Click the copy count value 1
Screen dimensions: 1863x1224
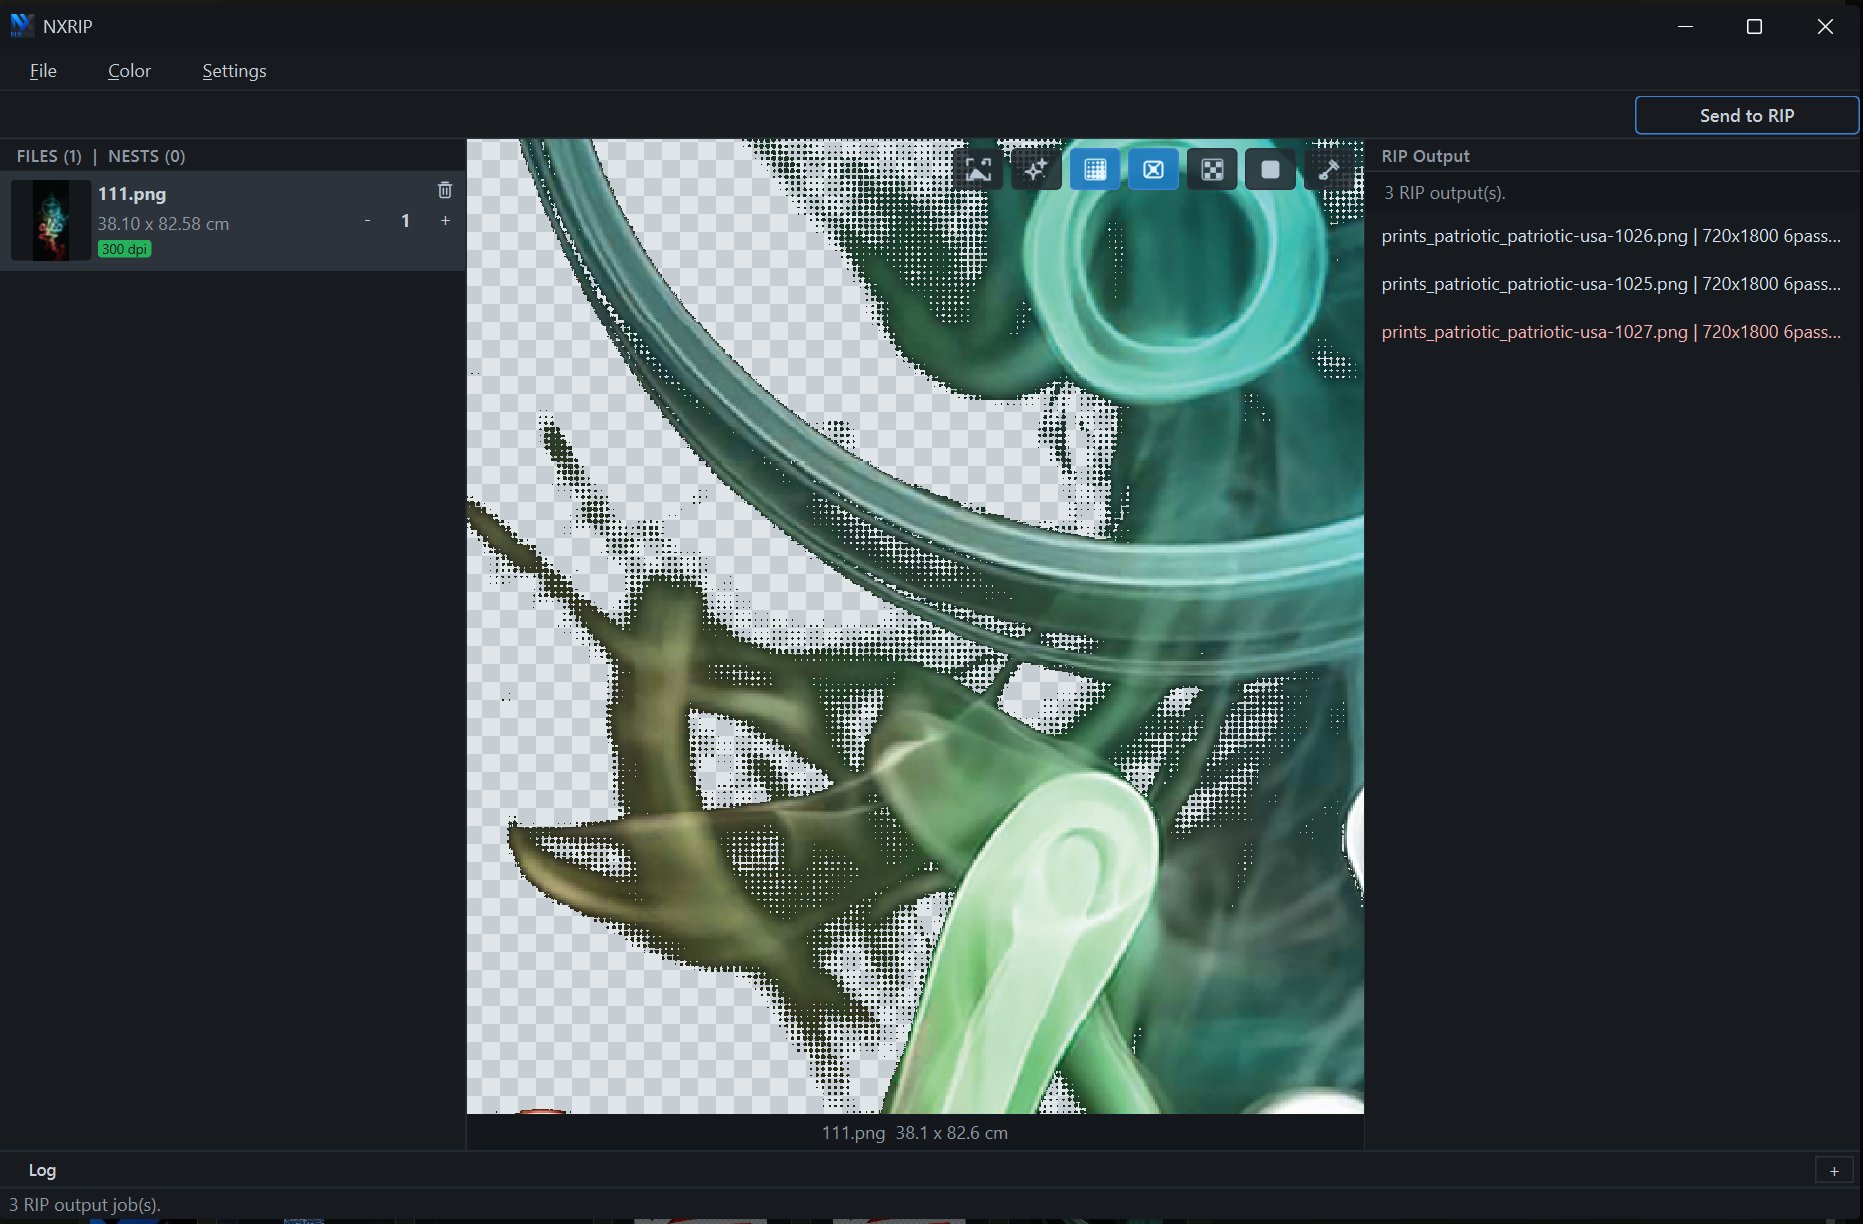click(405, 220)
